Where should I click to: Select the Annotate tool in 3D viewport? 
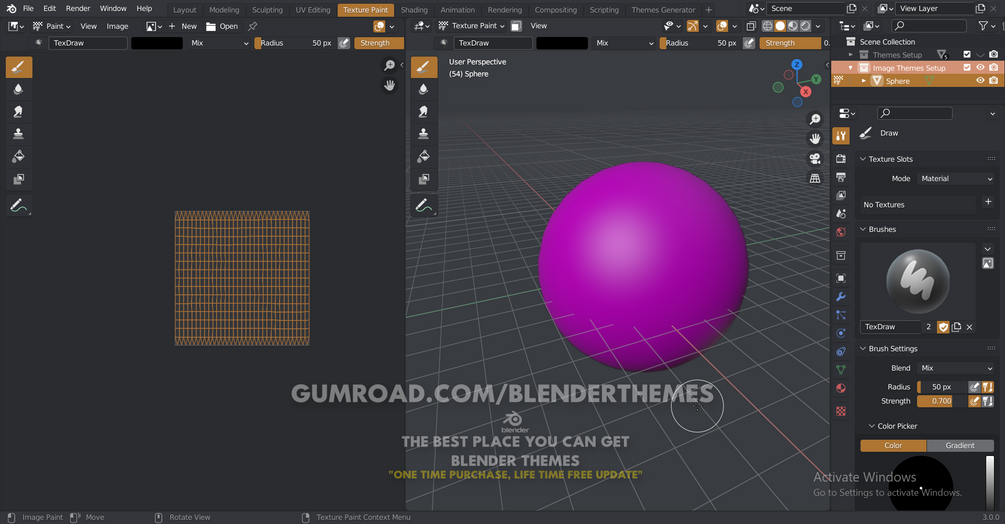(424, 206)
